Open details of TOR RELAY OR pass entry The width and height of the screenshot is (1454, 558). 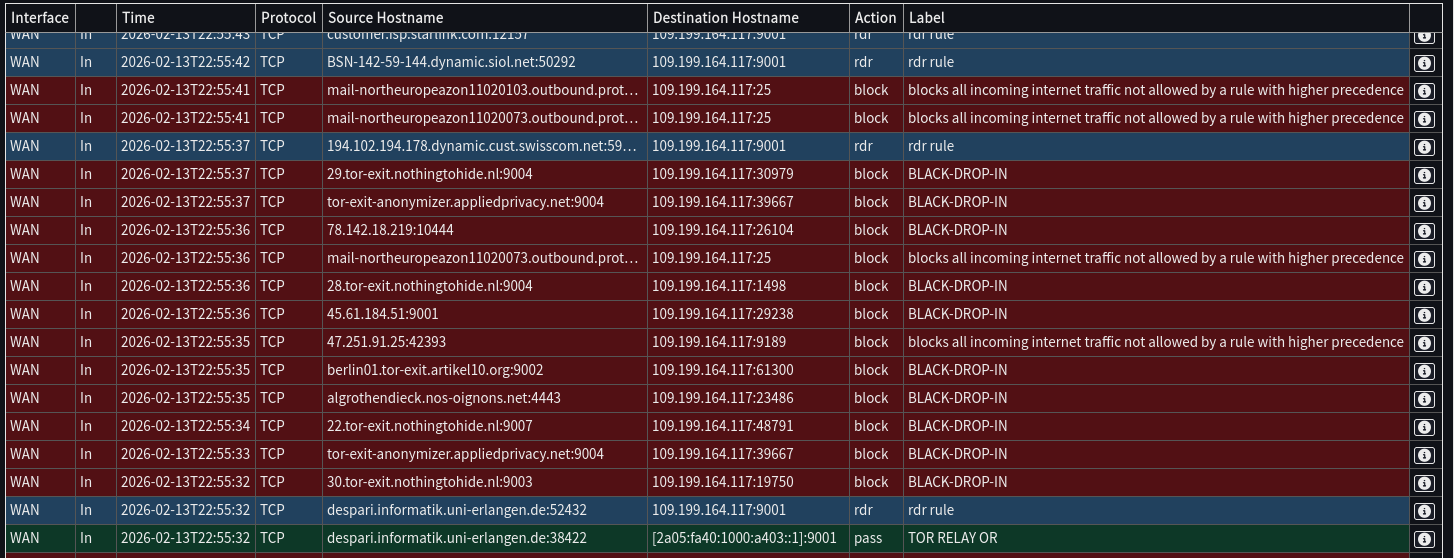1423,538
